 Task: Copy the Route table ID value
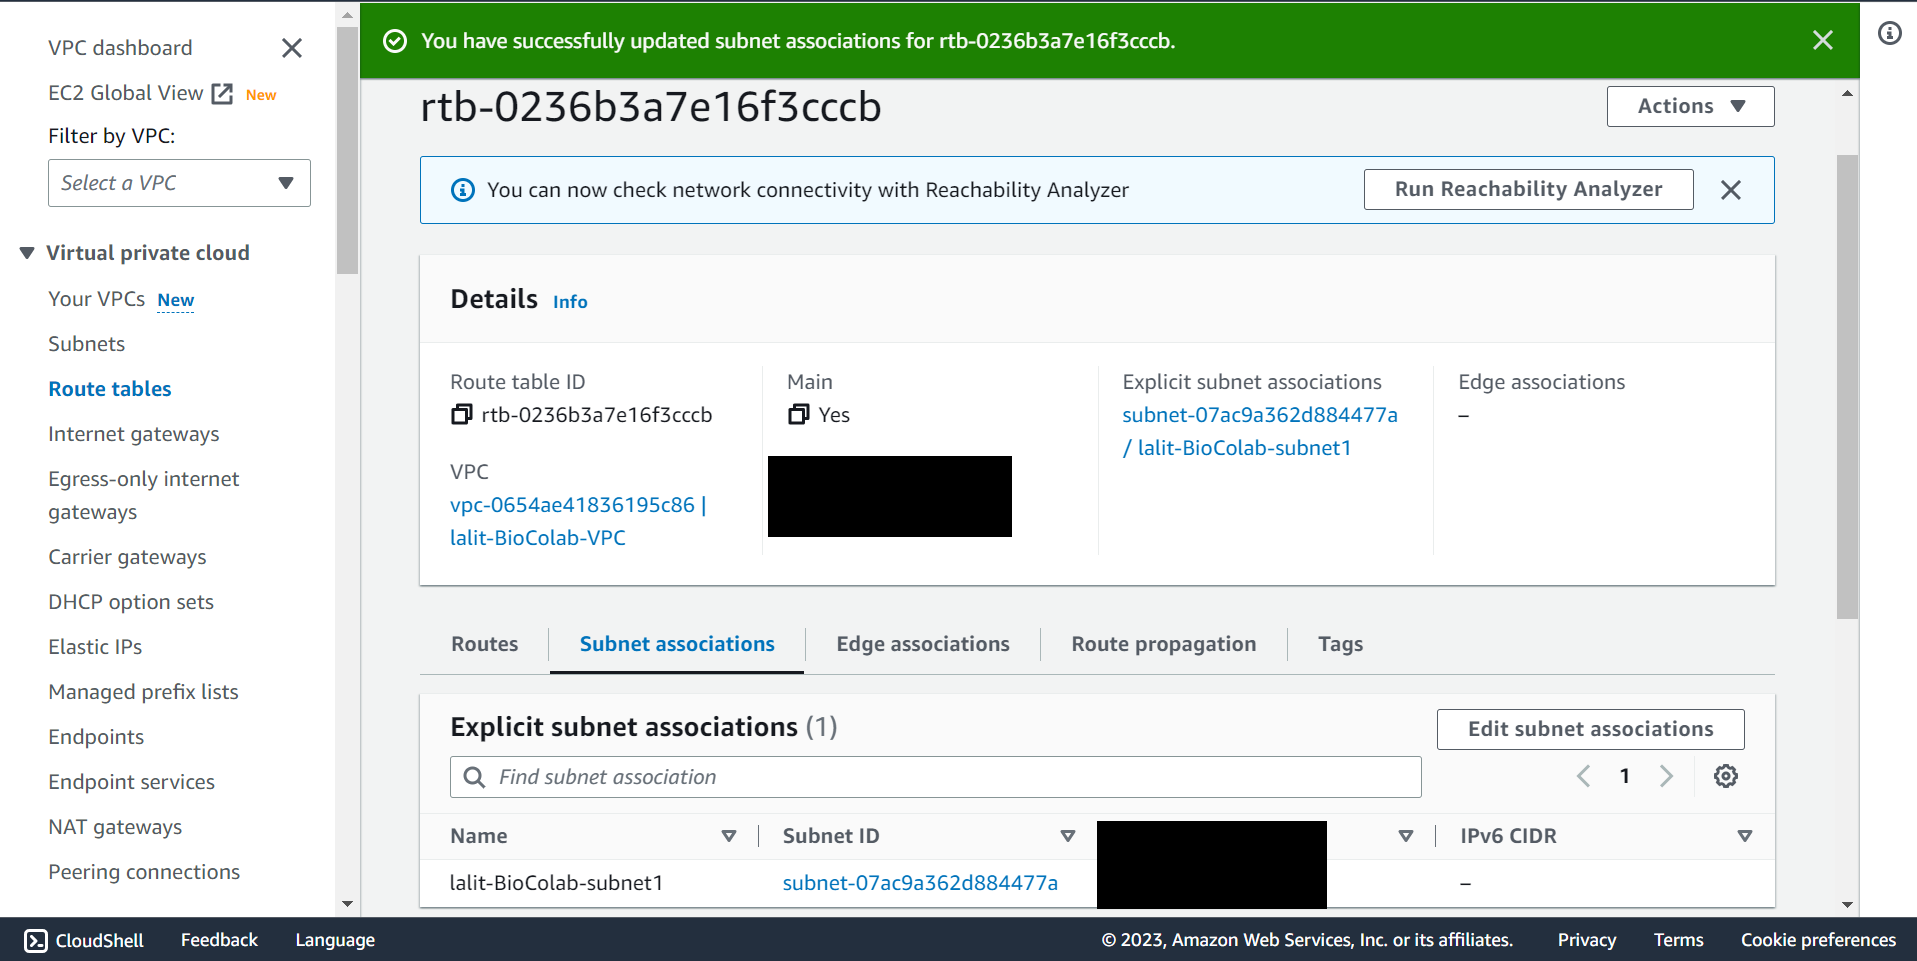pyautogui.click(x=461, y=414)
